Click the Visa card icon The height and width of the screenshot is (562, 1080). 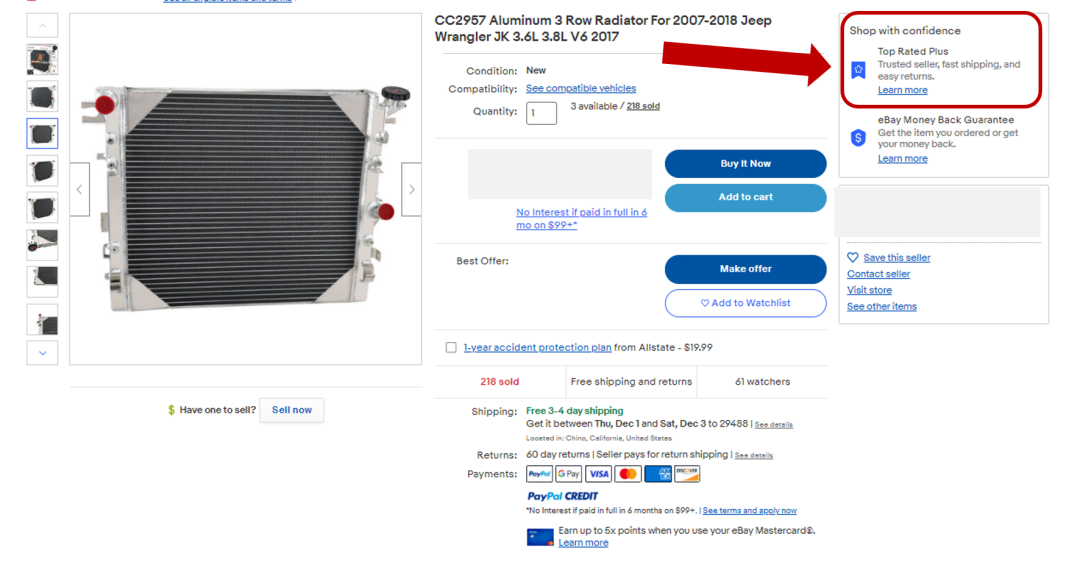tap(598, 474)
